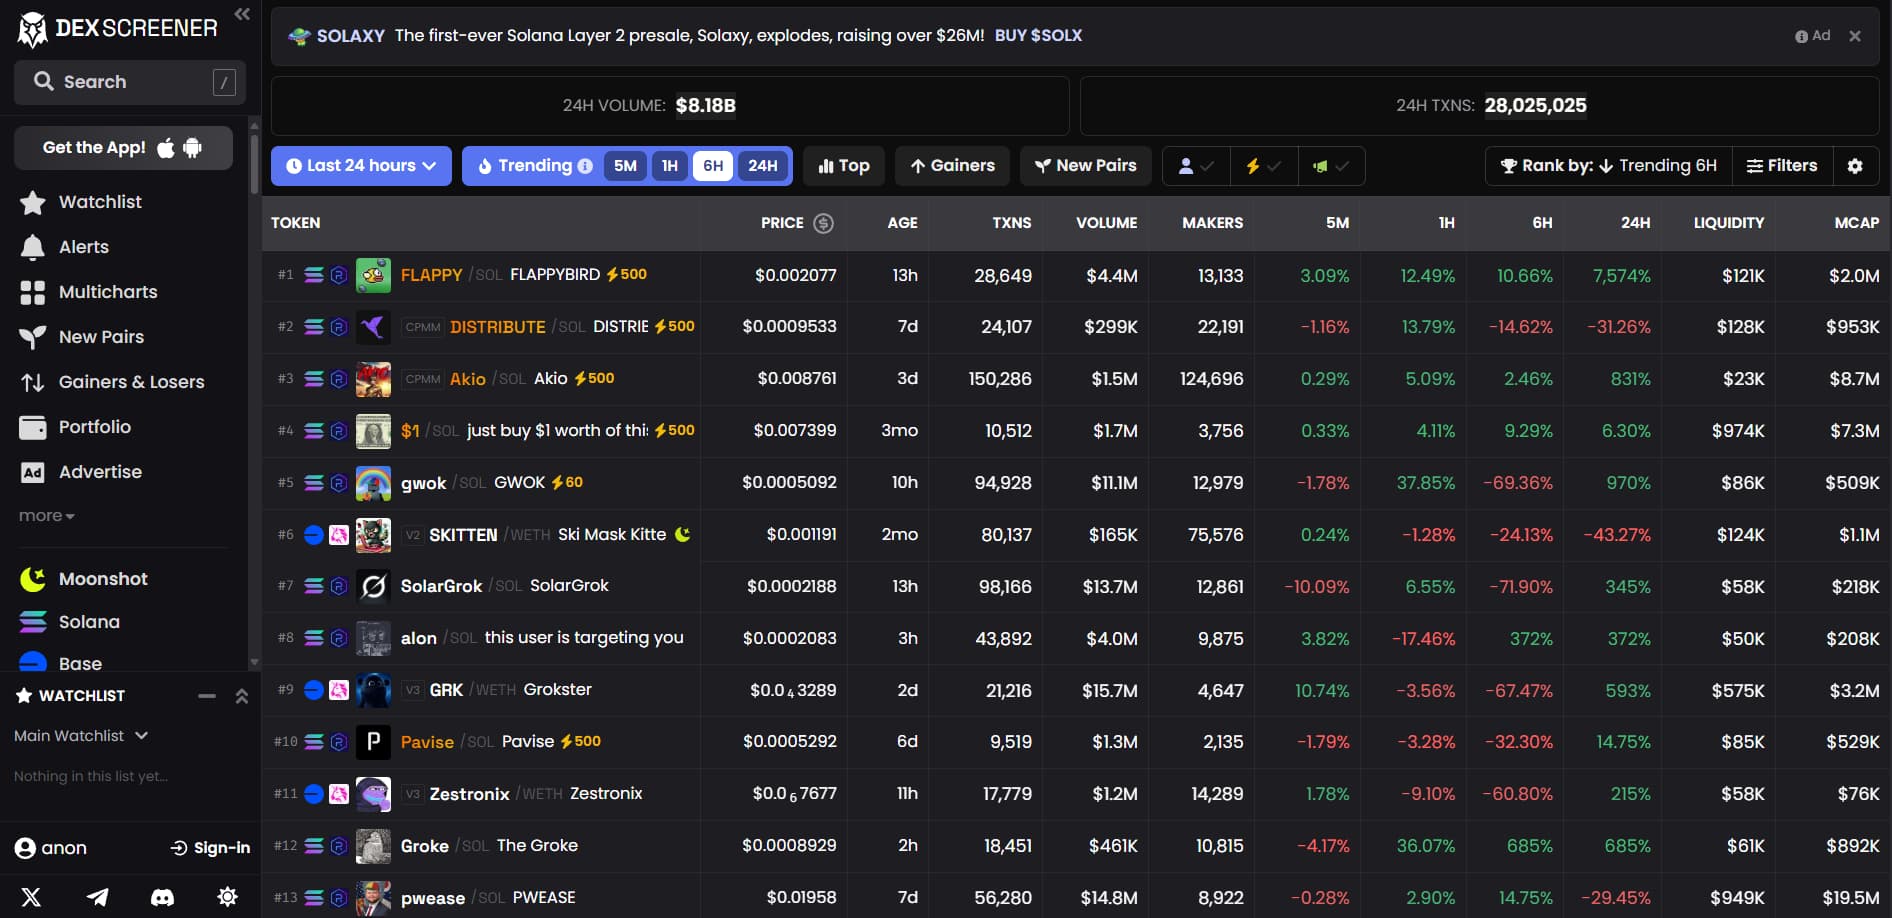Close the SOLAXY ad banner
Image resolution: width=1892 pixels, height=918 pixels.
1855,36
